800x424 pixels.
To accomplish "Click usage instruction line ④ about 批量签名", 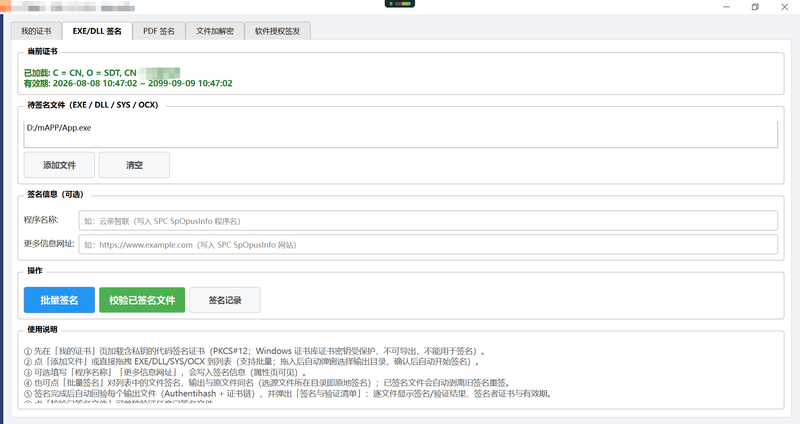I will (267, 383).
